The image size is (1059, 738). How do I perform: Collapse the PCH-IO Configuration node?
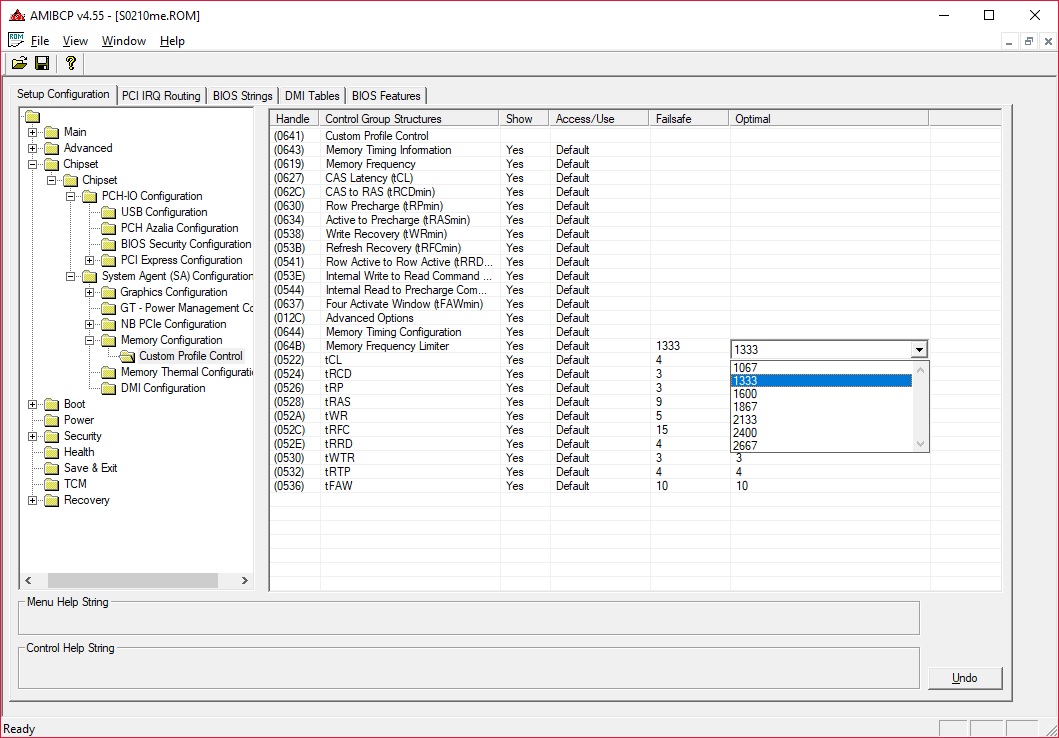tap(70, 196)
